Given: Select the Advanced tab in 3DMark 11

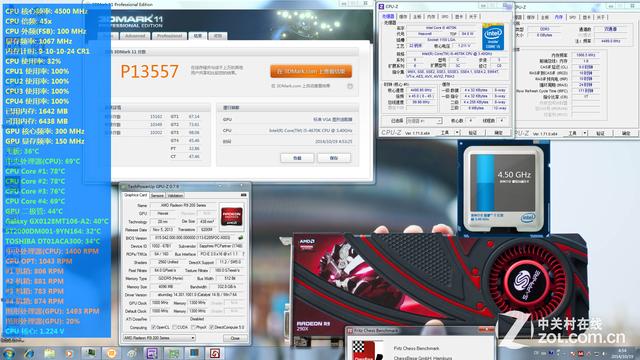Looking at the screenshot, I should point(135,36).
